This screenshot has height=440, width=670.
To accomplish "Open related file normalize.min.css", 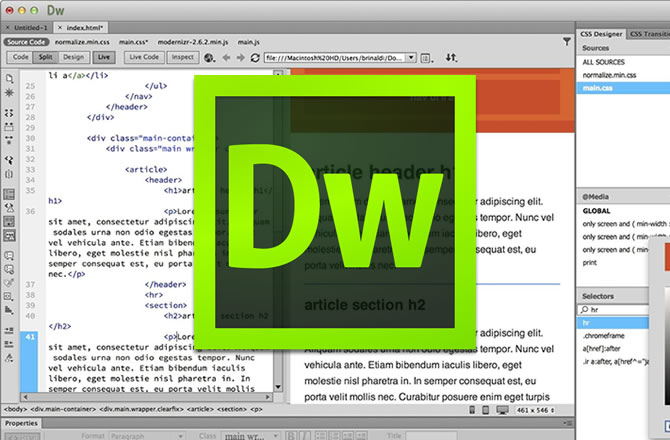I will (82, 42).
